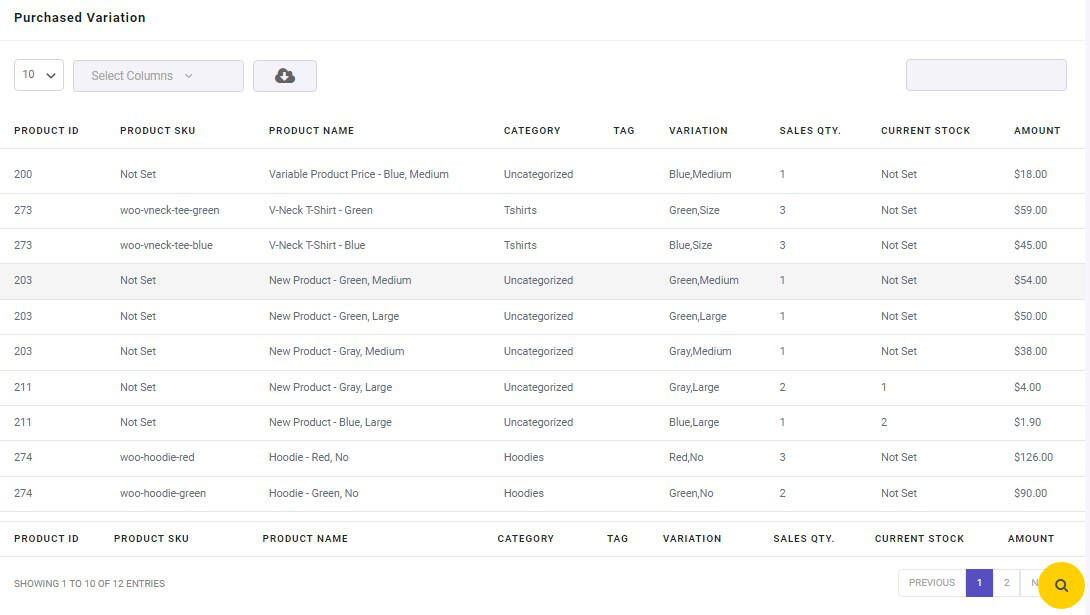Click the search input field

click(x=985, y=74)
